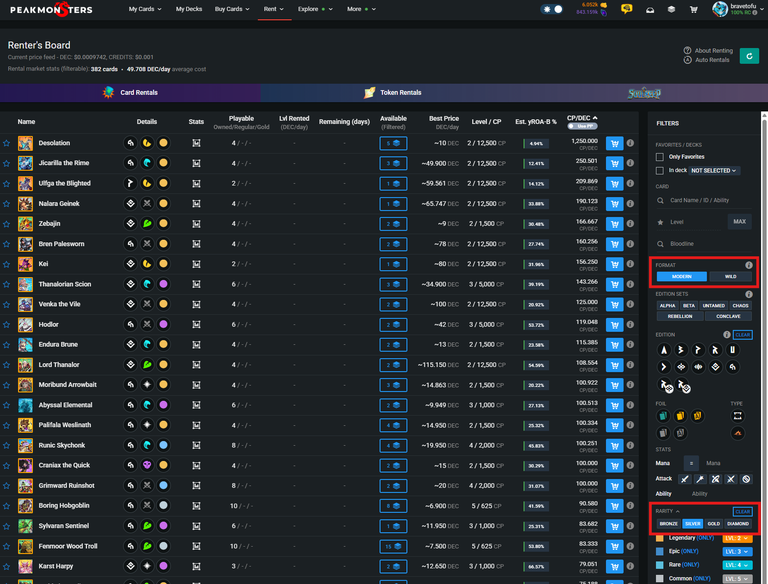
Task: Select the Rebellion edition set
Action: (680, 316)
